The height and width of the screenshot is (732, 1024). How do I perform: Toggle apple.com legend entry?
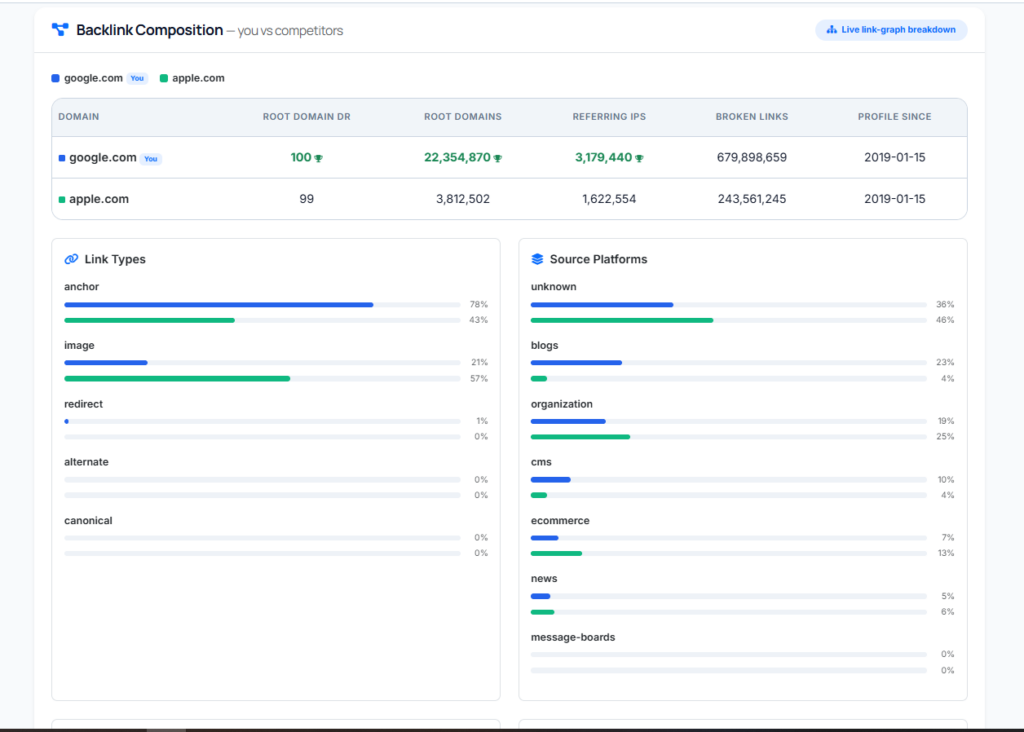coord(192,78)
